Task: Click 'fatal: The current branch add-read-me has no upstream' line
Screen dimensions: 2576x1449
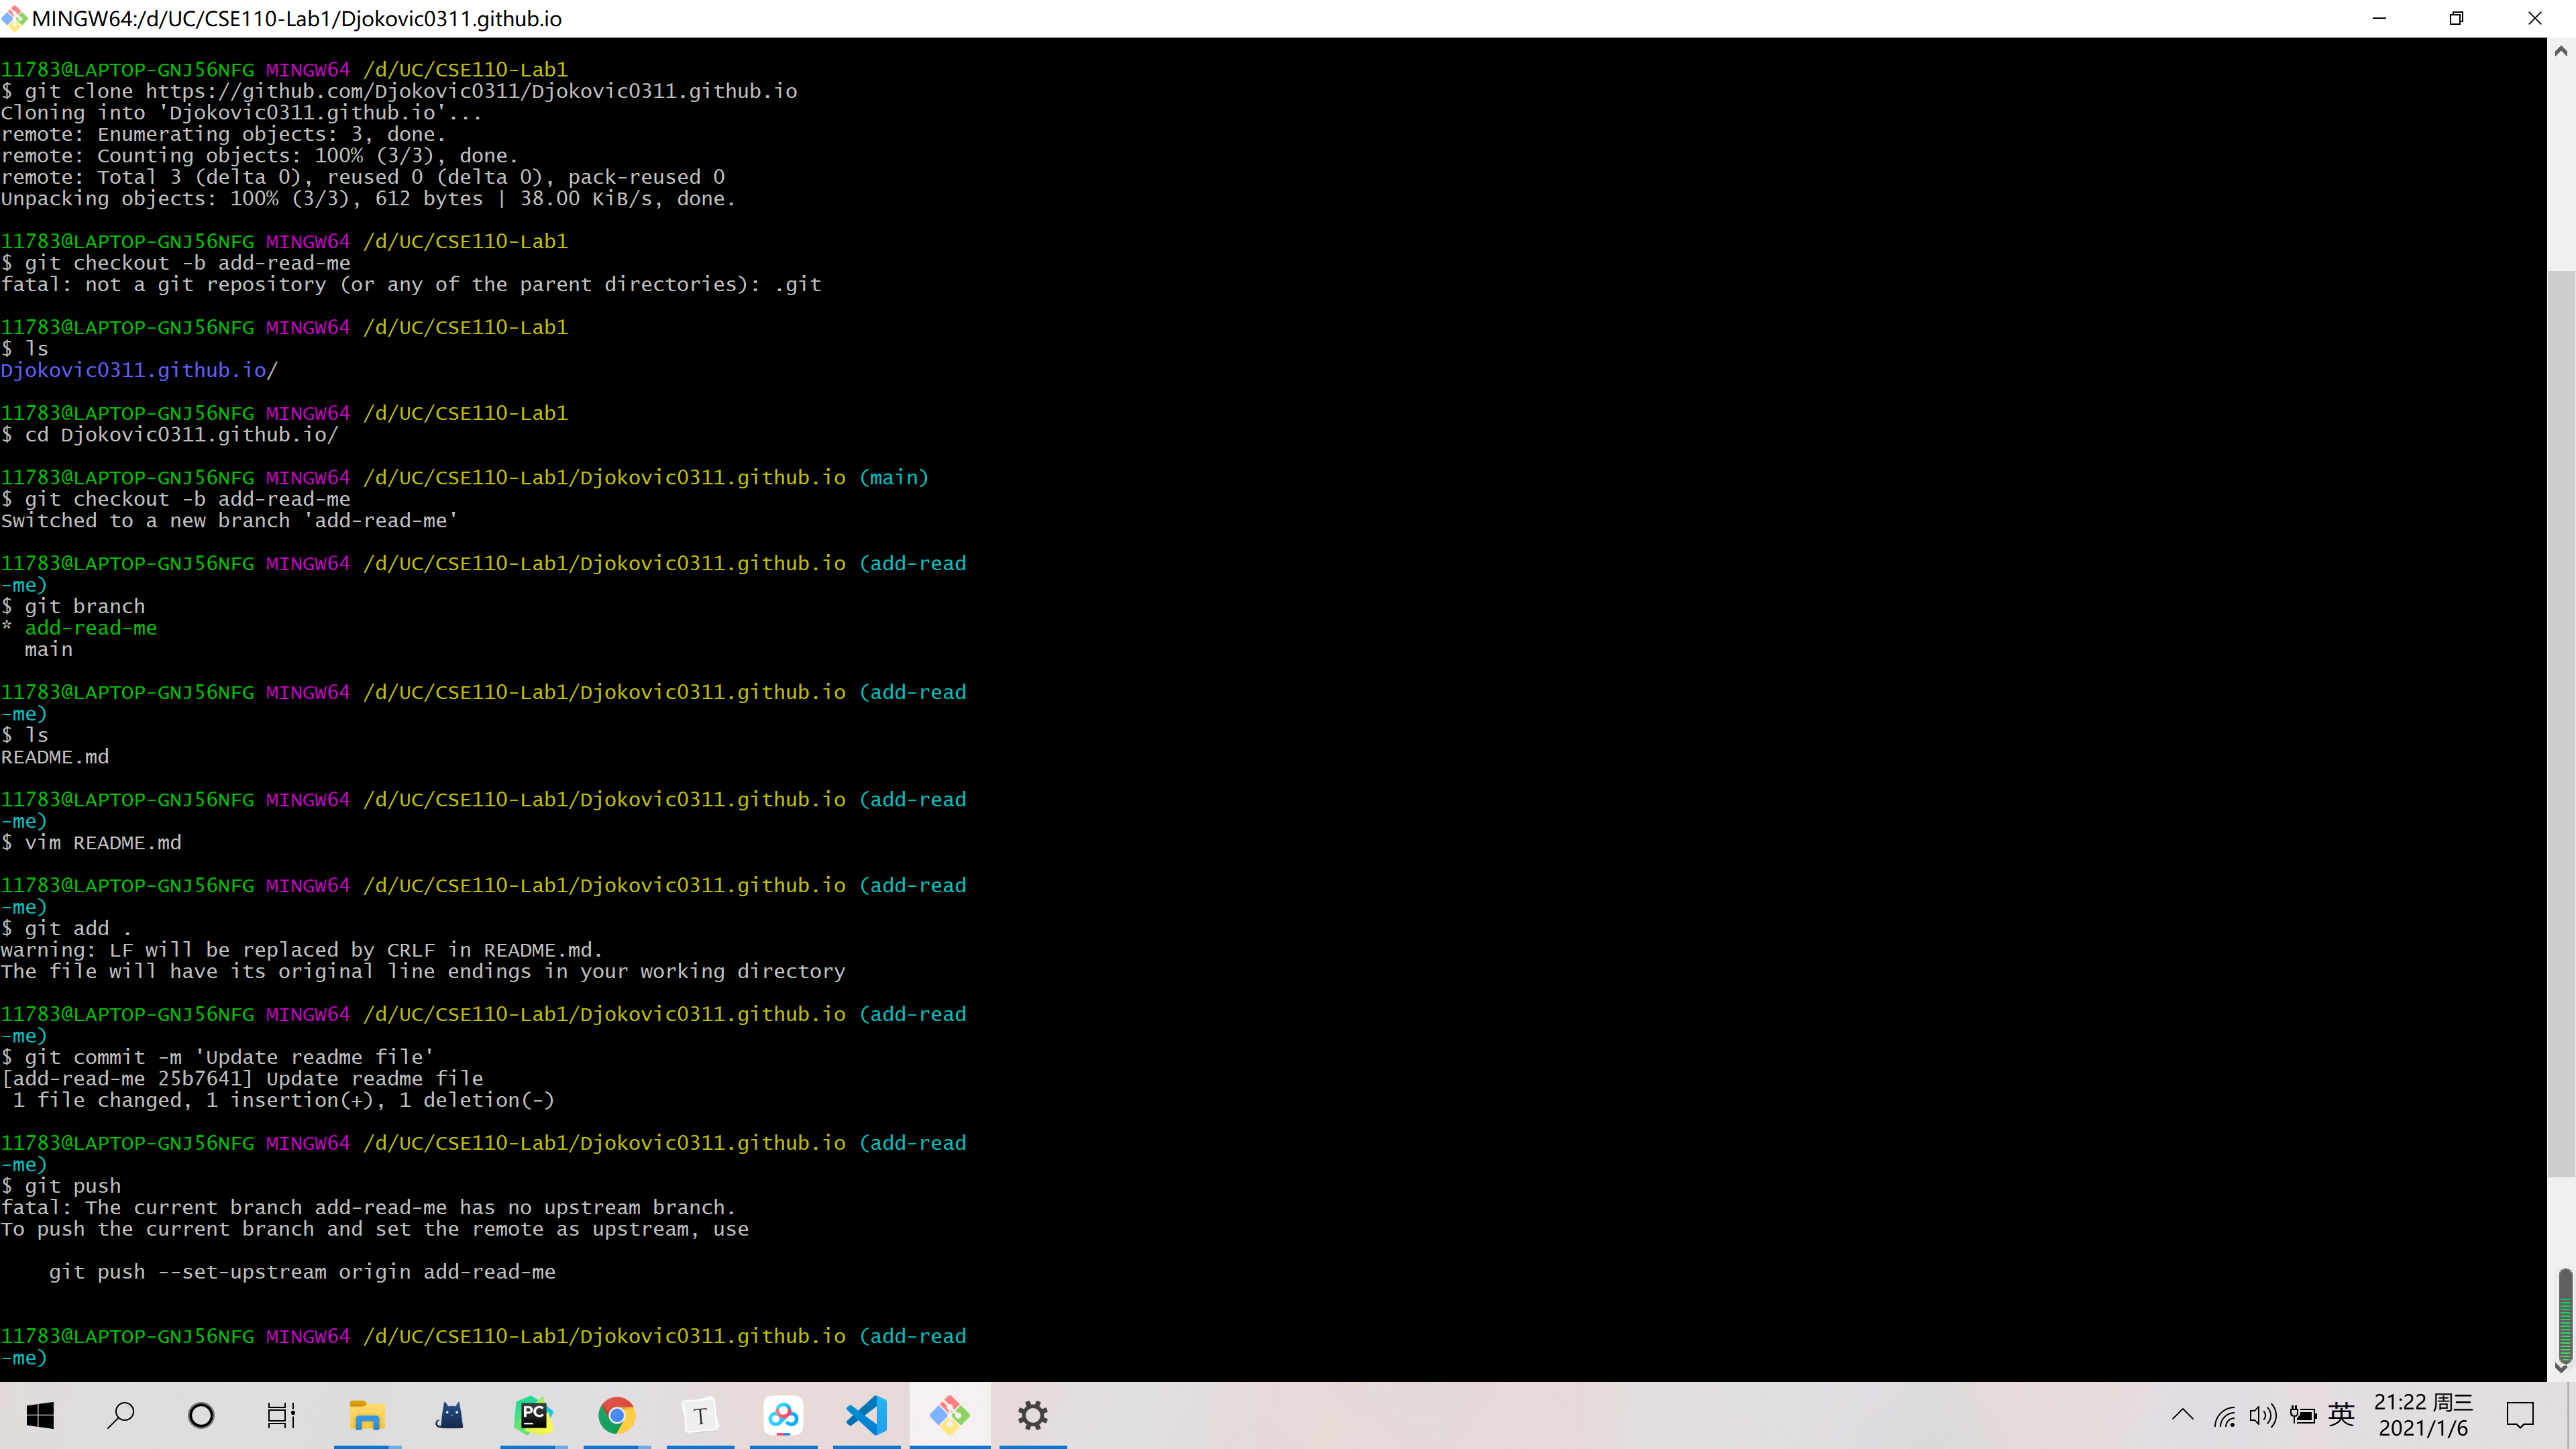Action: [x=368, y=1207]
